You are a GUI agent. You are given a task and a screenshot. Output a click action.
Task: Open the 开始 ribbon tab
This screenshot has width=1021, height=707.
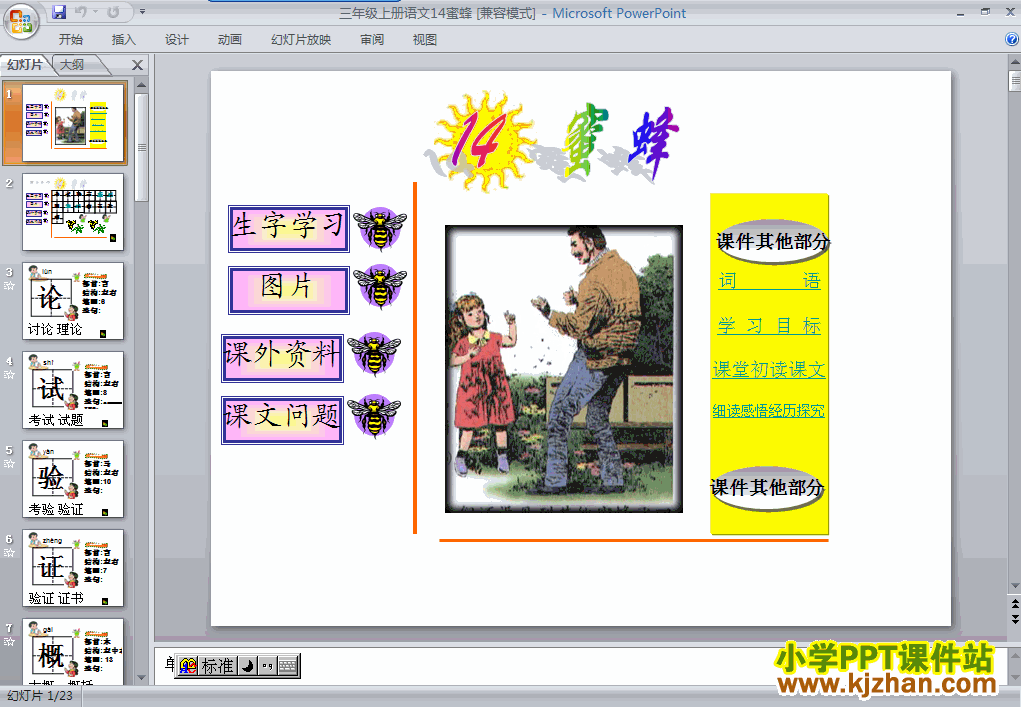[x=70, y=40]
